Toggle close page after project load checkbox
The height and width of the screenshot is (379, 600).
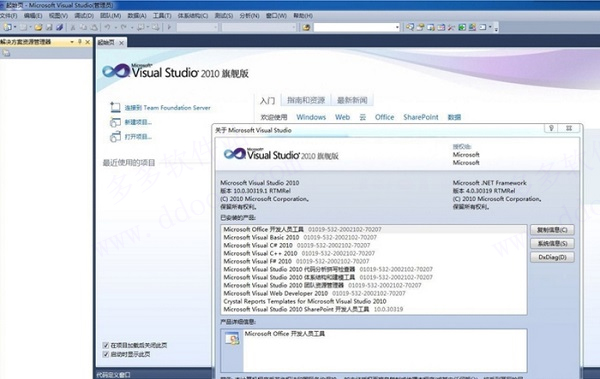106,345
